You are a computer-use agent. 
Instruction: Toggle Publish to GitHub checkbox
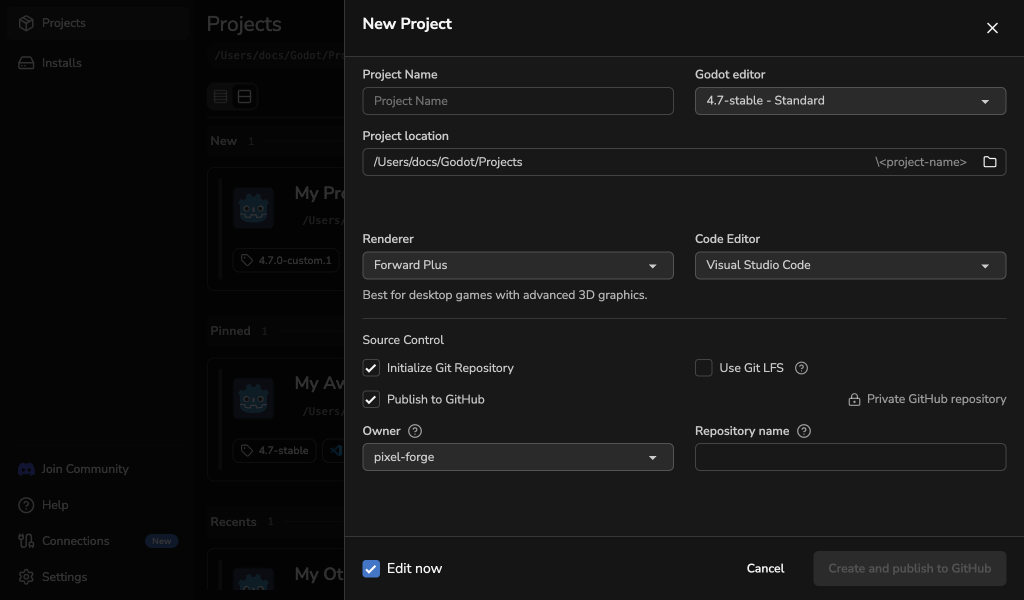[371, 400]
